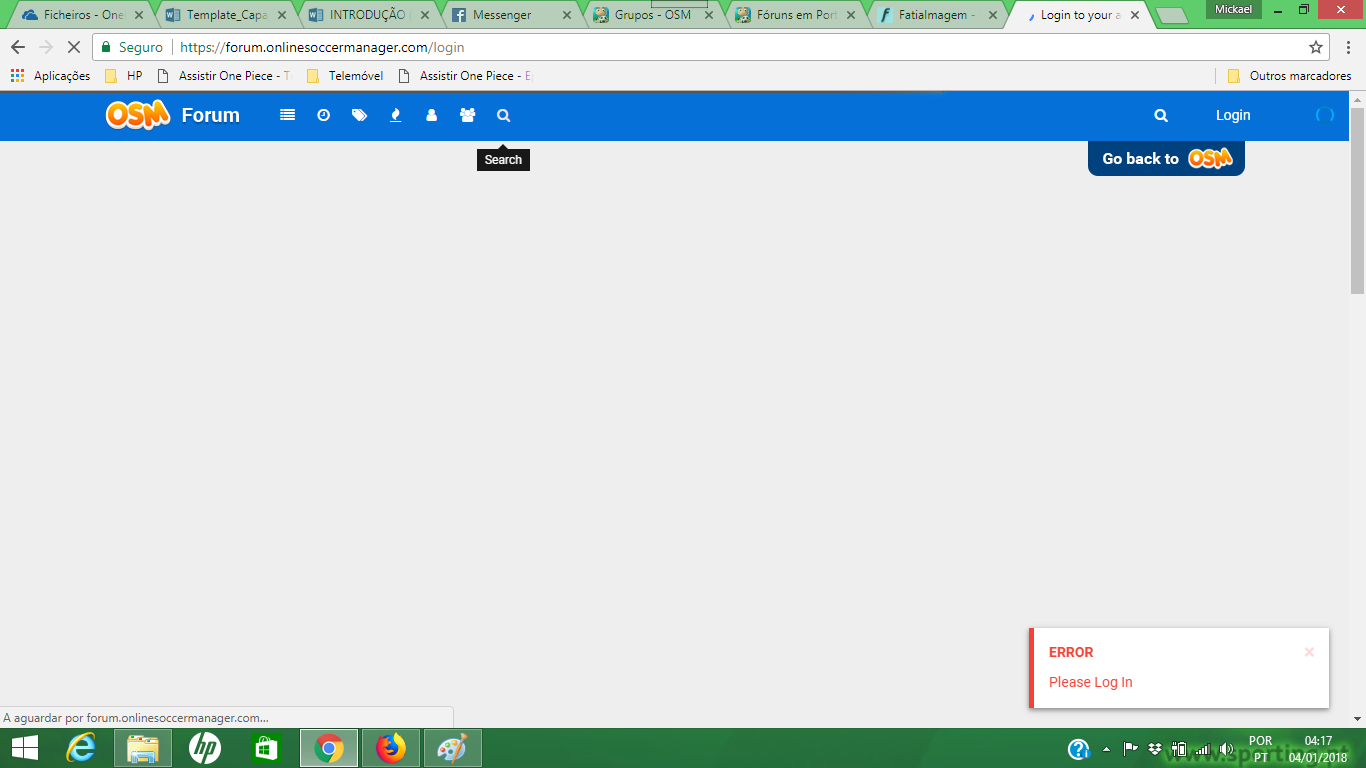Click Go back to OSM button
The image size is (1366, 768).
1166,158
